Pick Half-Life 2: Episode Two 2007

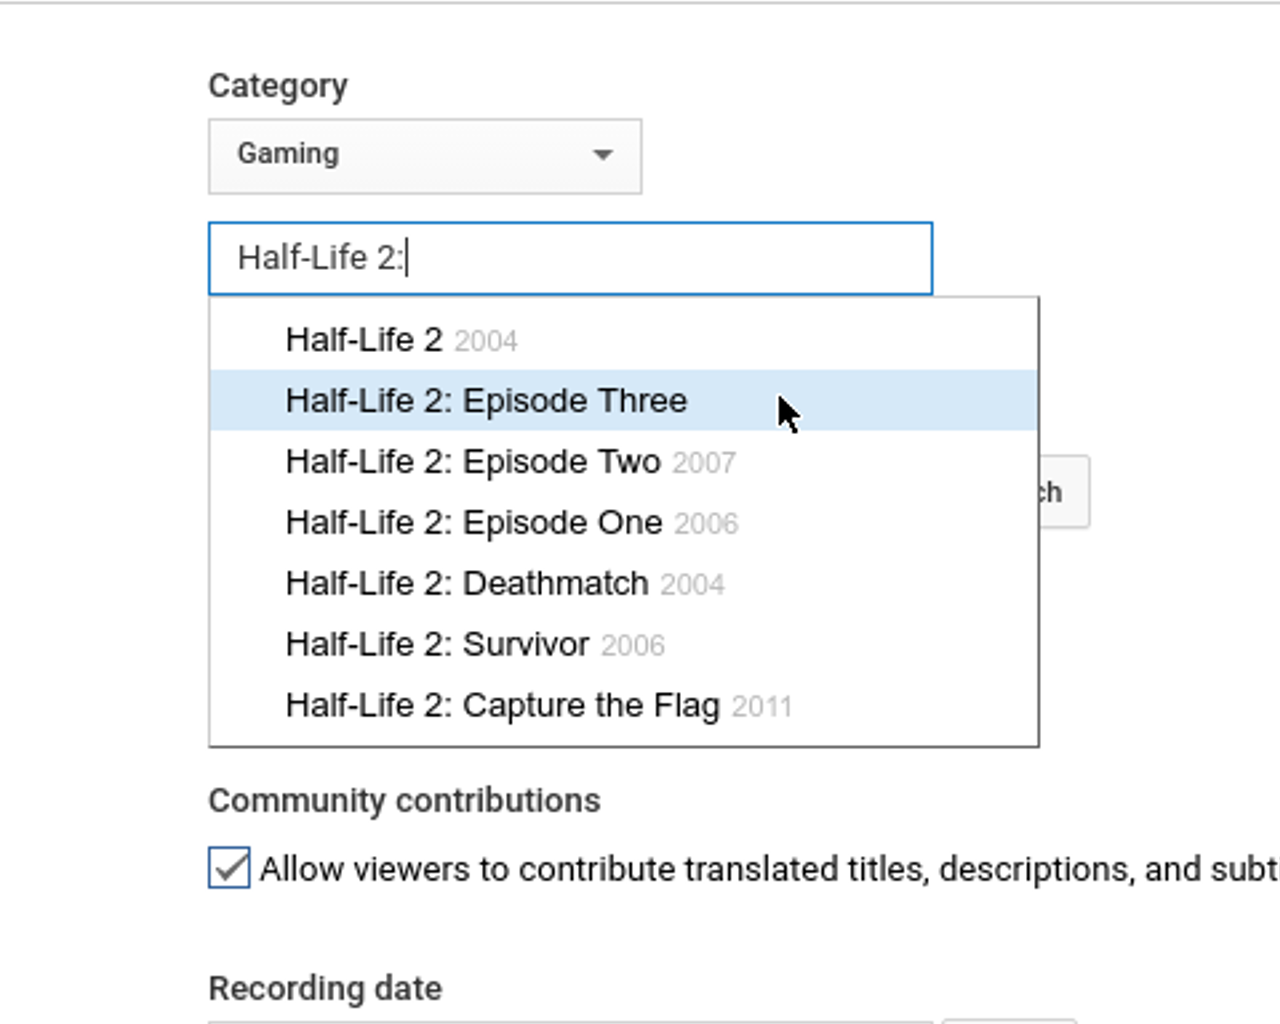click(x=624, y=462)
